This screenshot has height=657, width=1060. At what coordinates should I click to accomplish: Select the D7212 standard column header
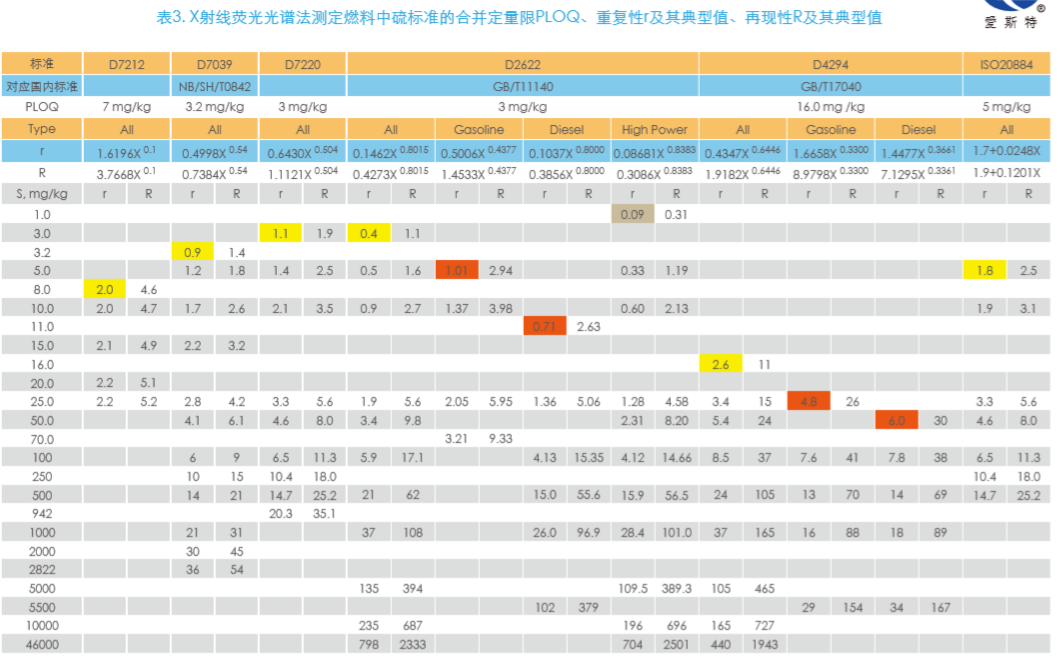tap(127, 64)
